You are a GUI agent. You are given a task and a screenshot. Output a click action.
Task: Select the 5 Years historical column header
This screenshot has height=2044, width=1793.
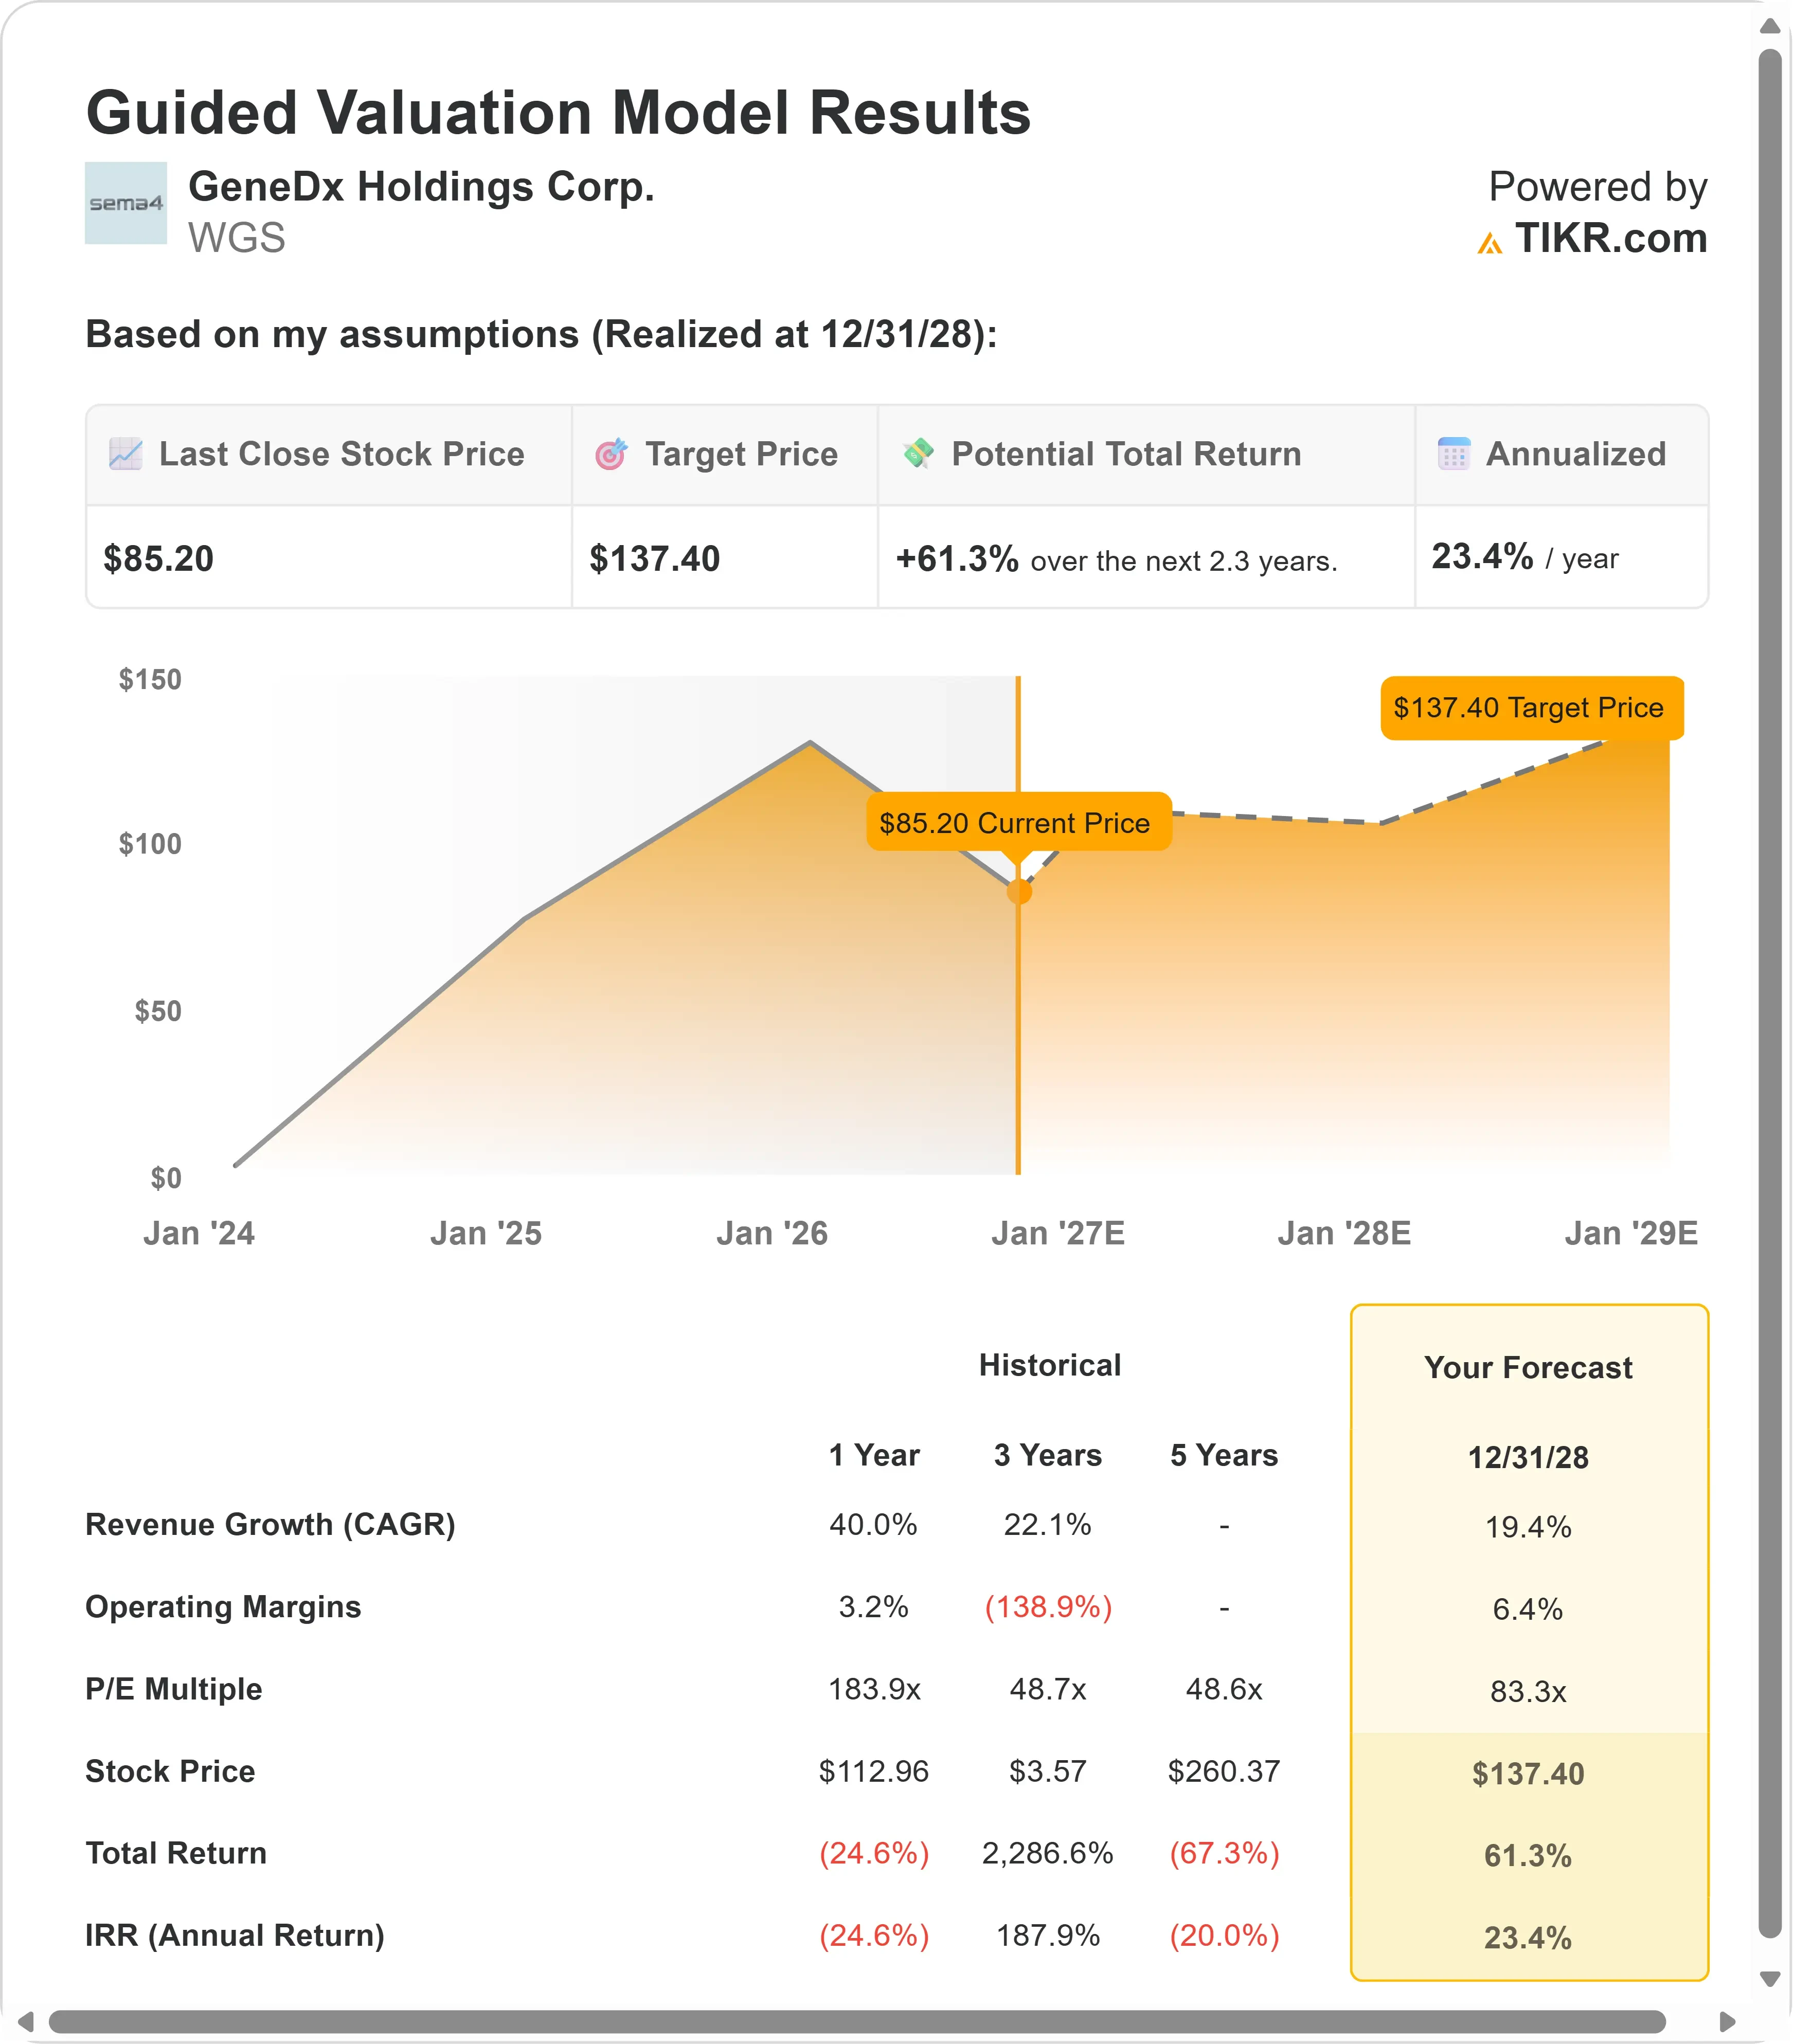1224,1455
